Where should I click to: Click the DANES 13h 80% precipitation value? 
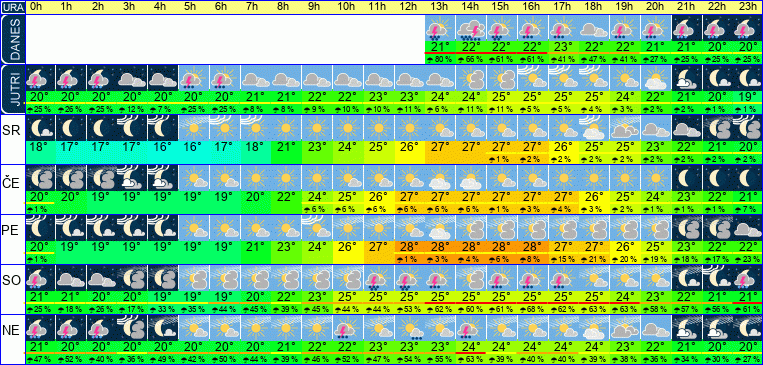click(440, 59)
